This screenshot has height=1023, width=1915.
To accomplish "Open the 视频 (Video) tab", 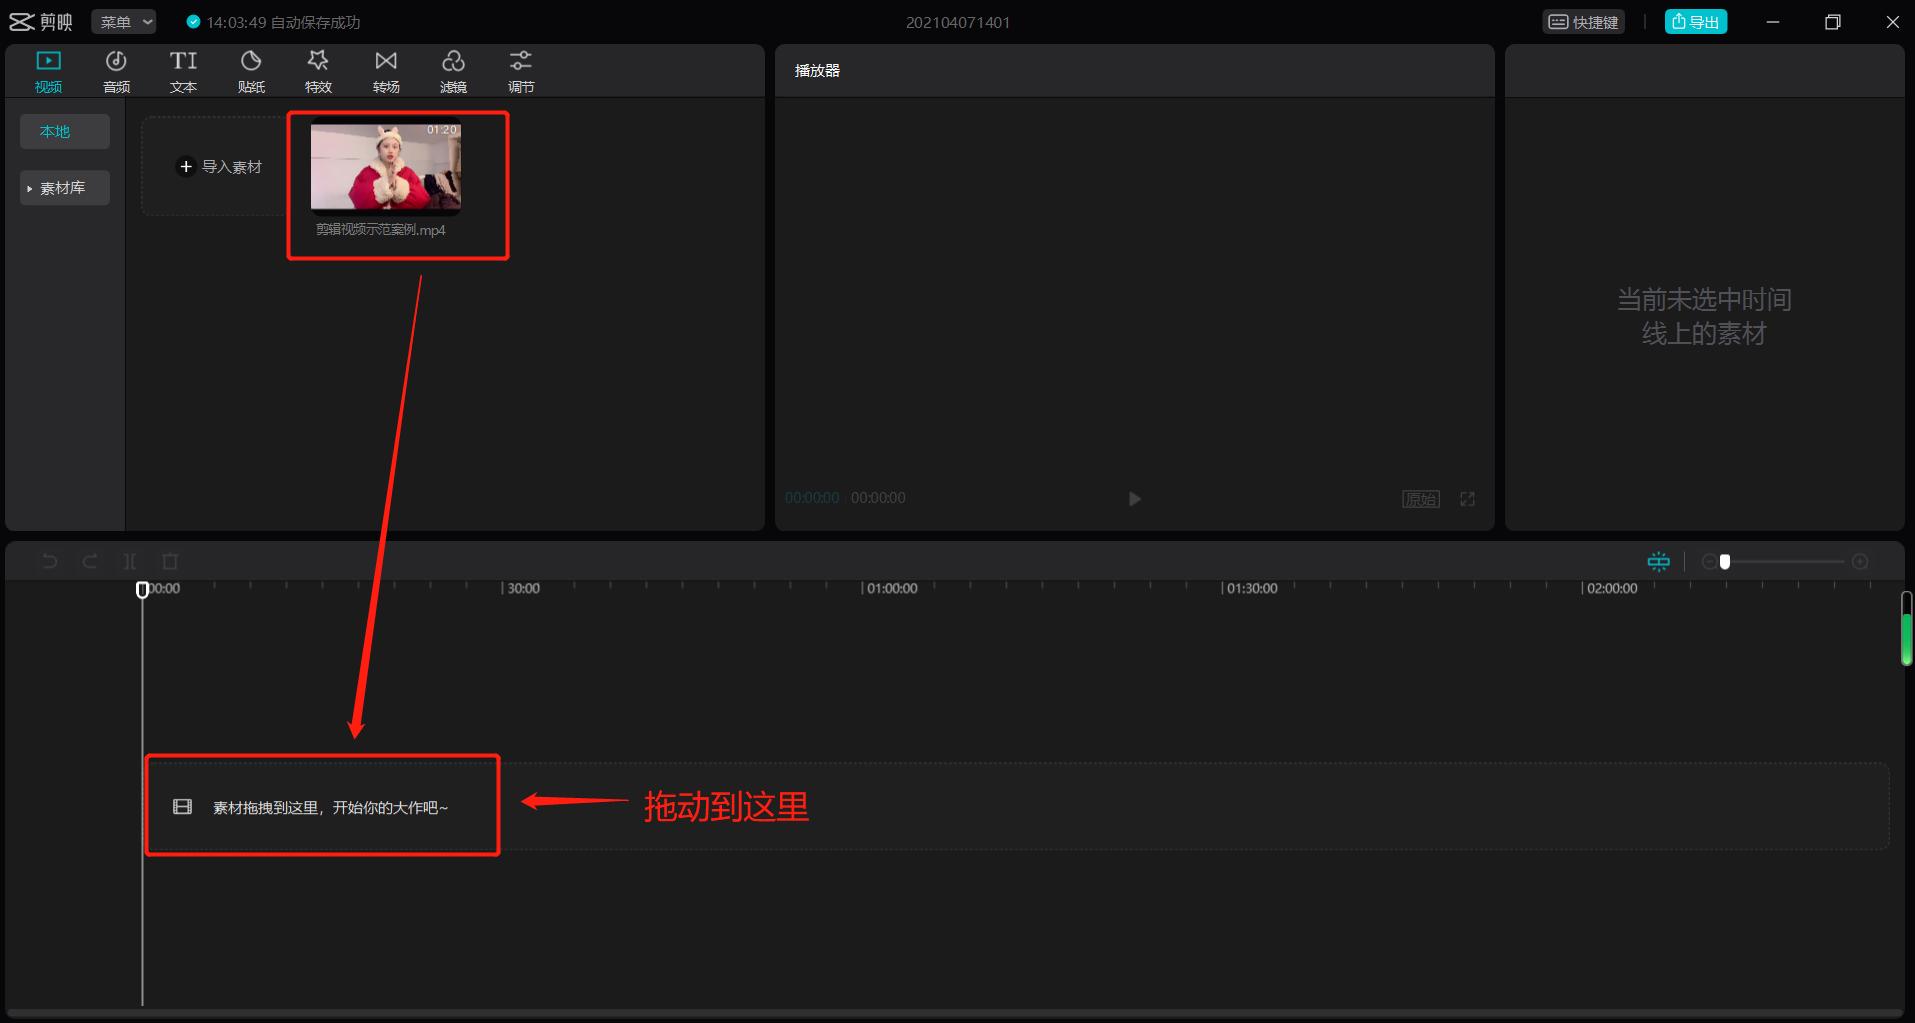I will (x=48, y=72).
